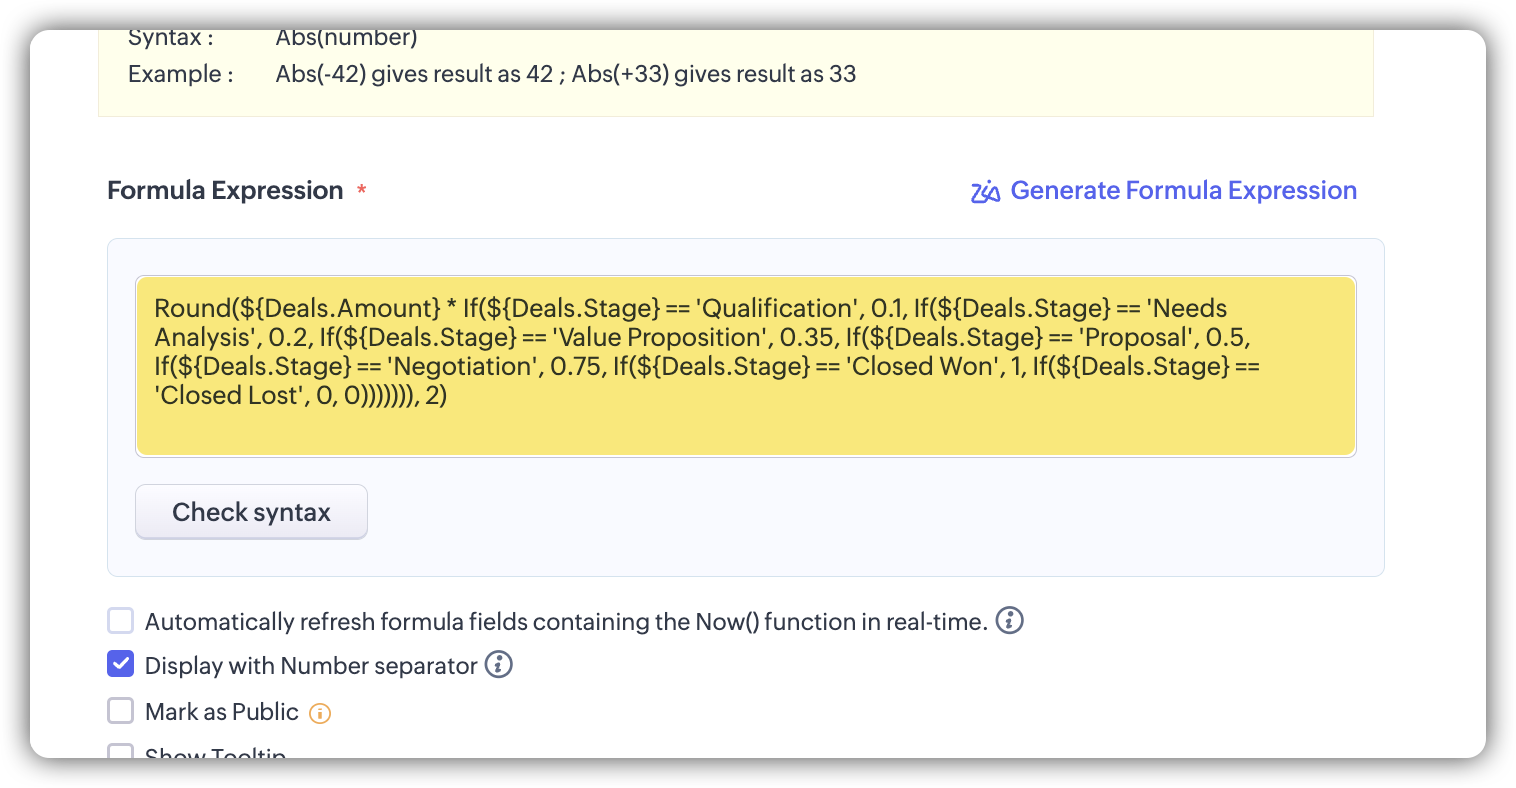Screen dimensions: 1516x788
Task: Click info icon beside Number separator option
Action: coord(498,665)
